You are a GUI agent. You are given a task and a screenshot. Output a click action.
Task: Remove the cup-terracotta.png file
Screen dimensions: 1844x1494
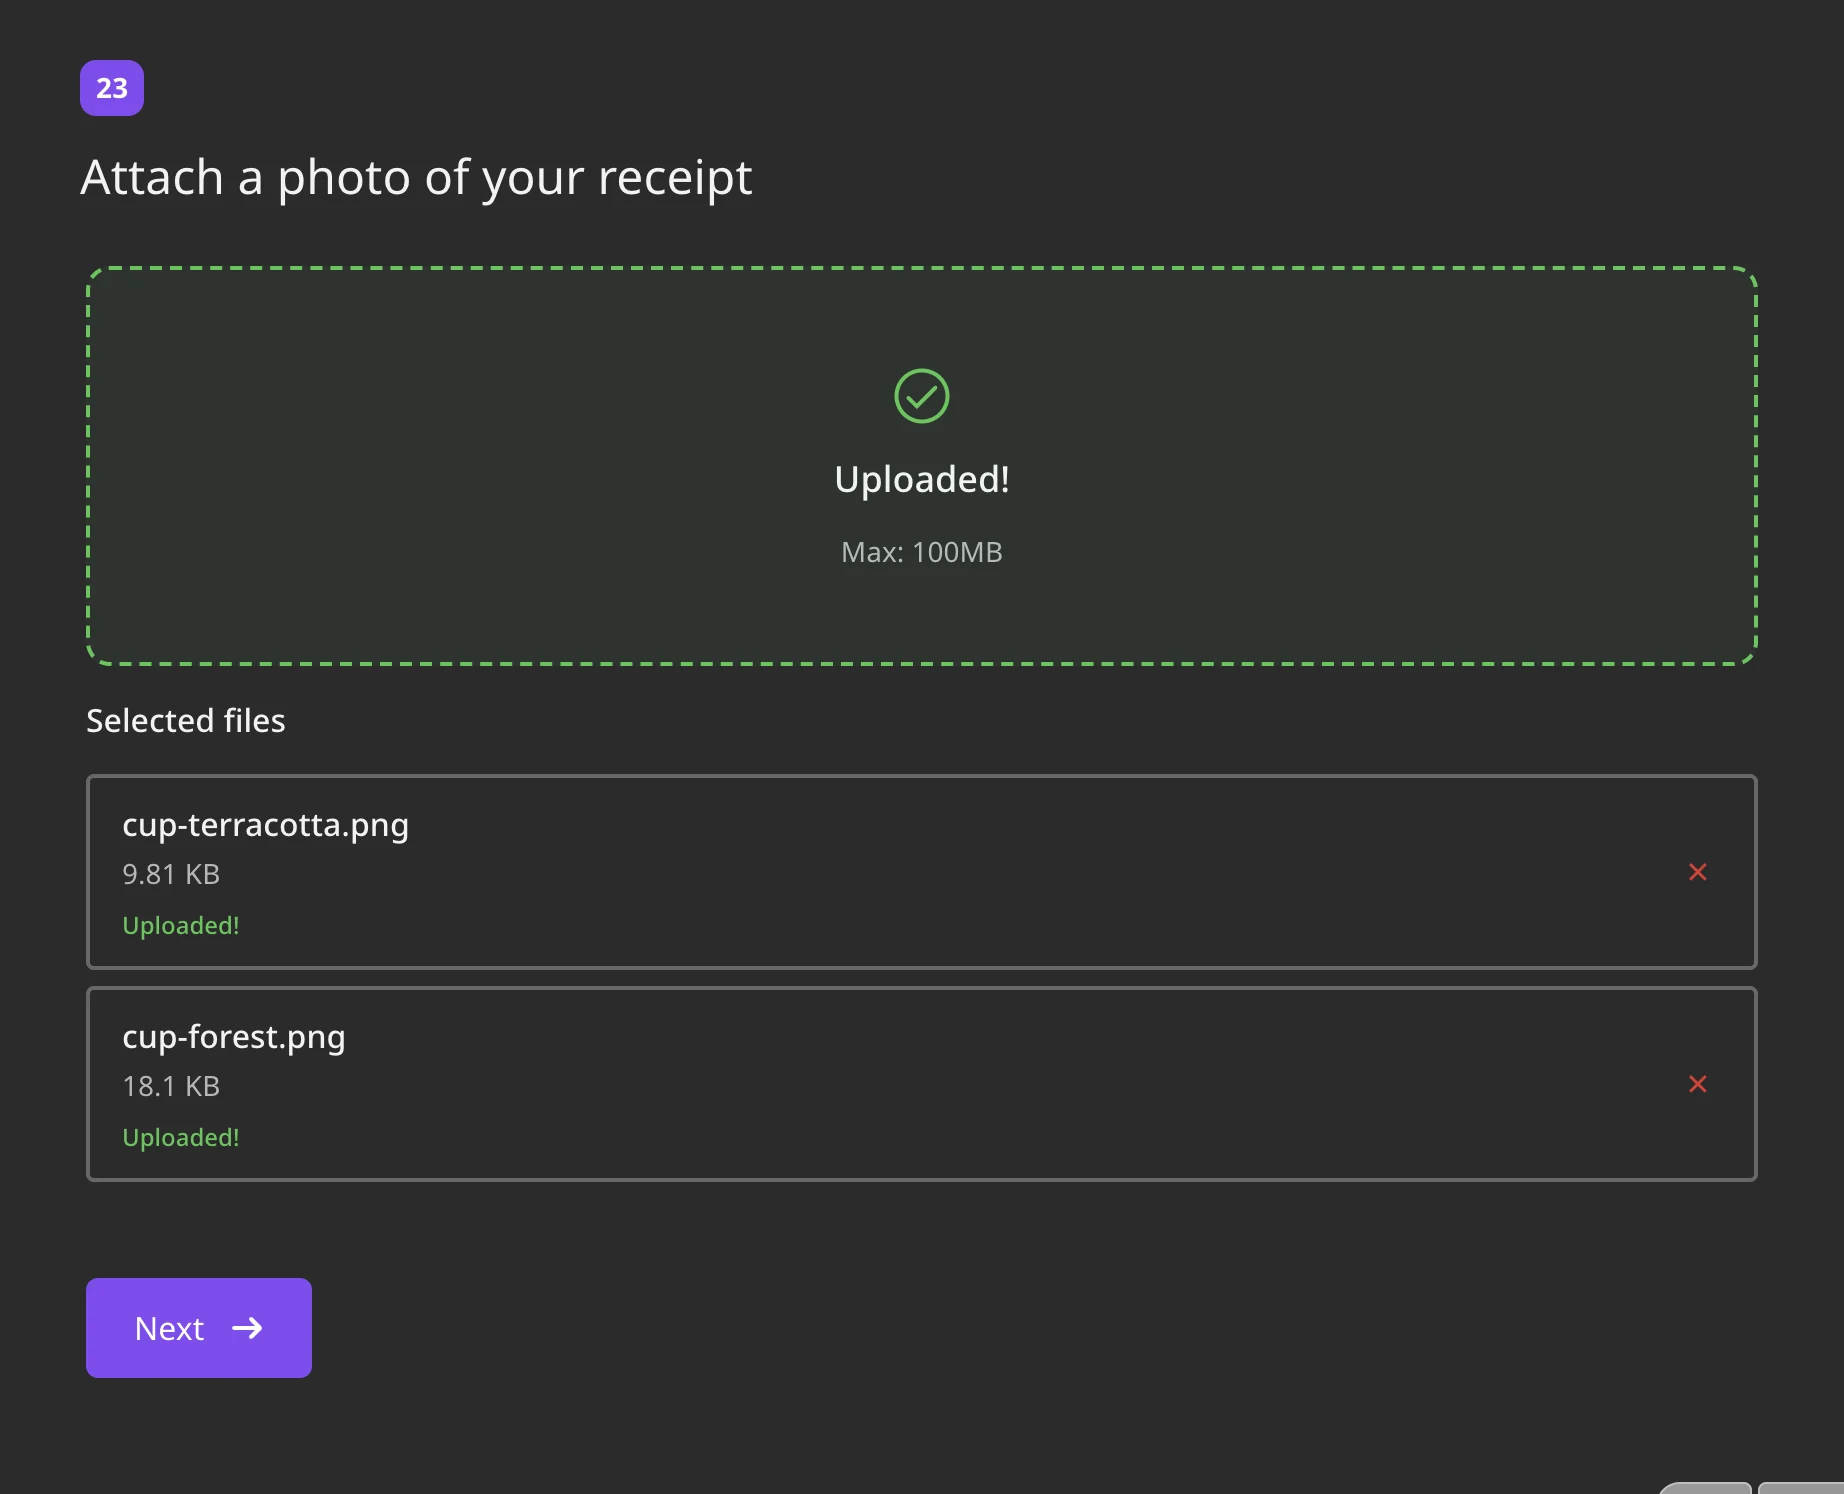(x=1697, y=872)
